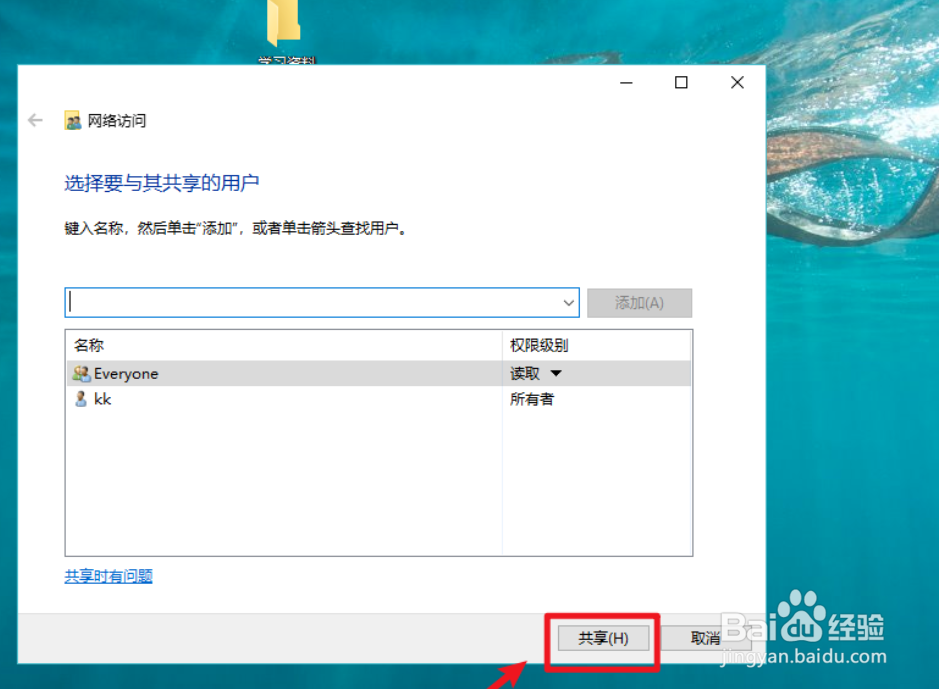Image resolution: width=939 pixels, height=689 pixels.
Task: Click inside the empty user name field
Action: [300, 302]
